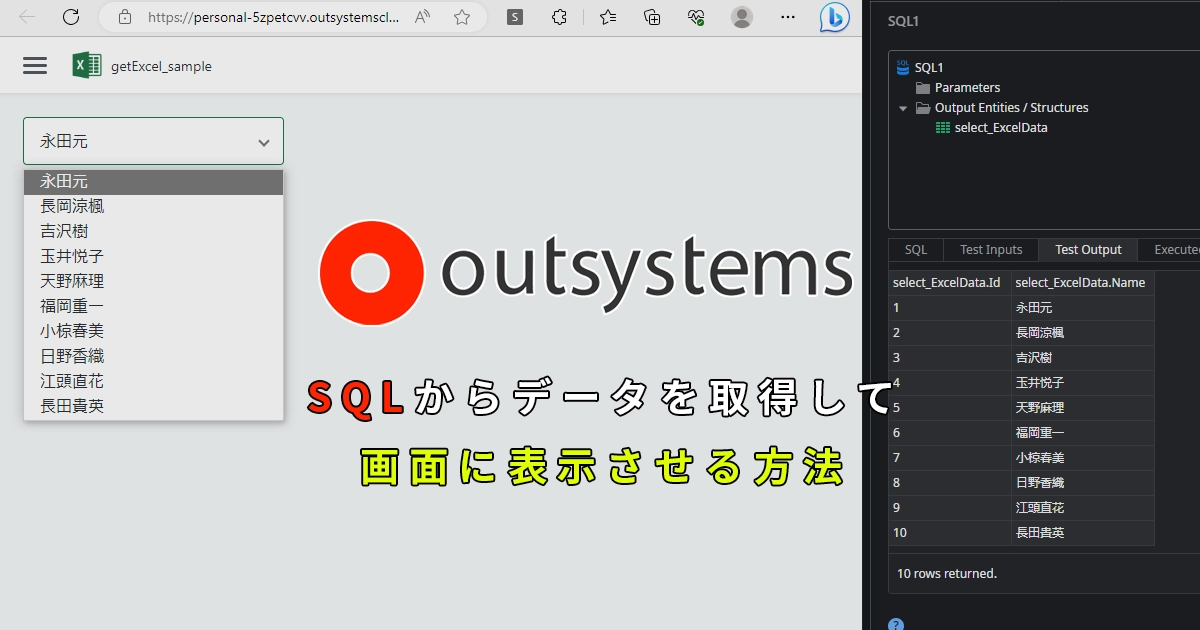1200x630 pixels.
Task: Click the Parameters folder icon
Action: pyautogui.click(x=923, y=88)
